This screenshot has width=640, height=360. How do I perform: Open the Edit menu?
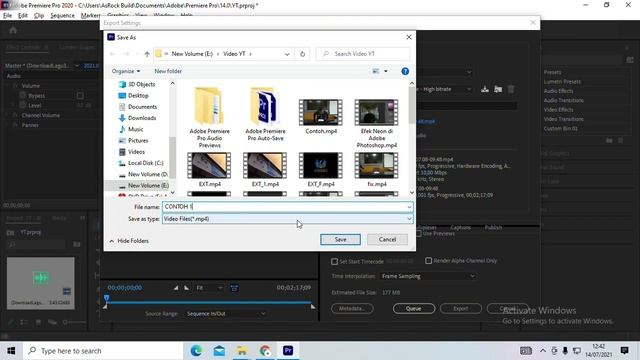pos(23,16)
